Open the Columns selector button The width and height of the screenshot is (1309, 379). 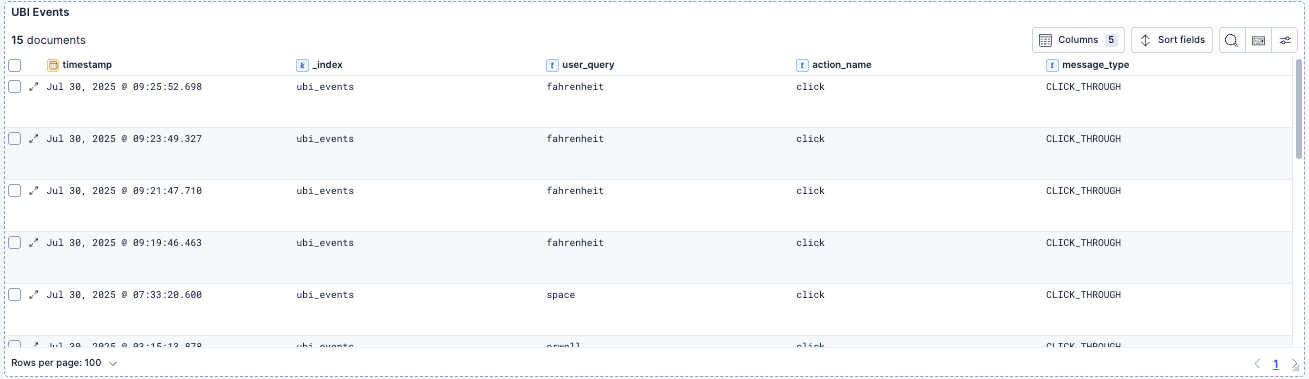pos(1078,40)
